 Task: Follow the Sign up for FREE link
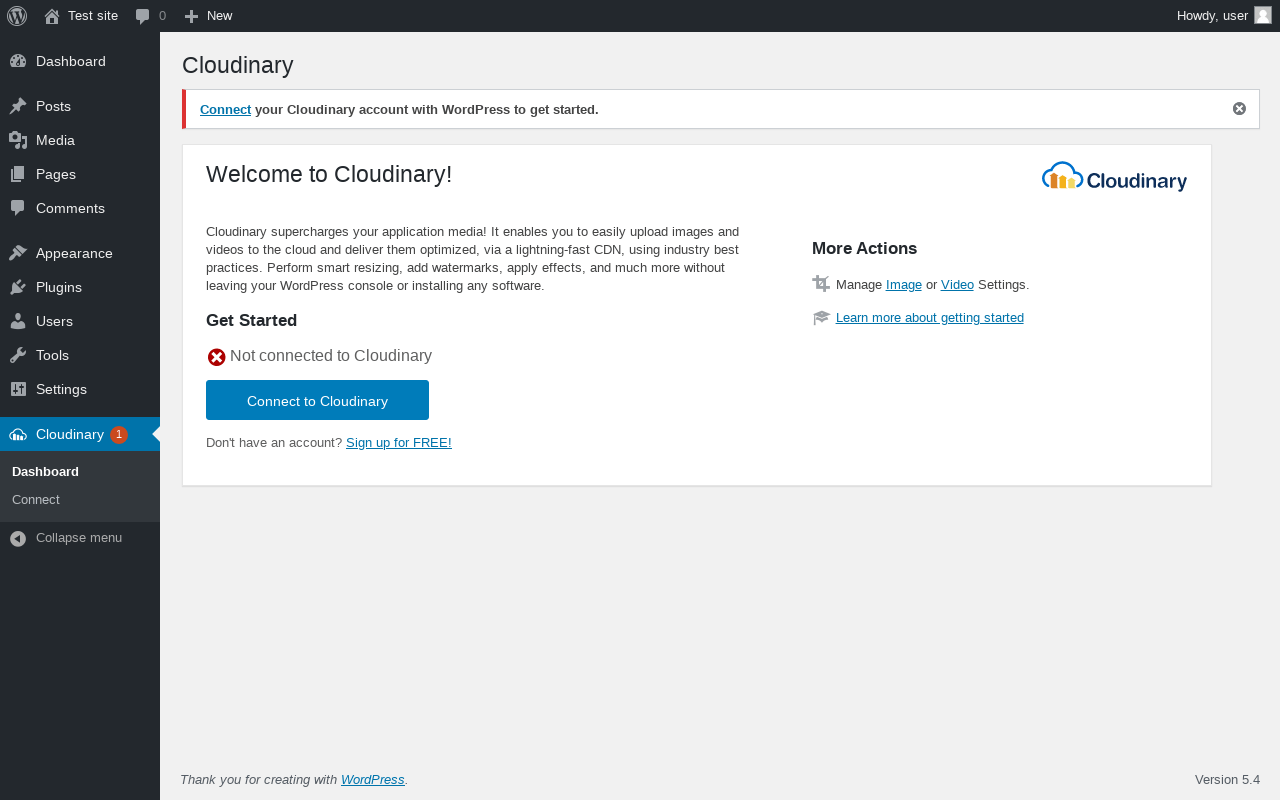398,443
